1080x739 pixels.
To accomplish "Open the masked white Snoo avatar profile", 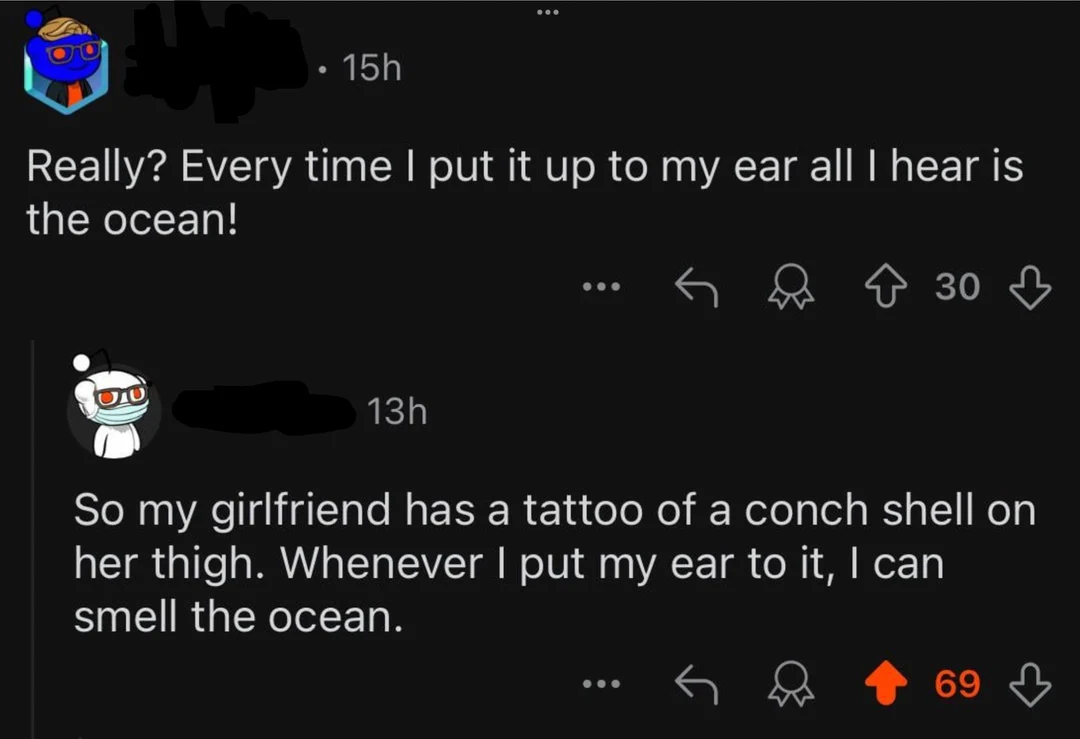I will [x=114, y=406].
